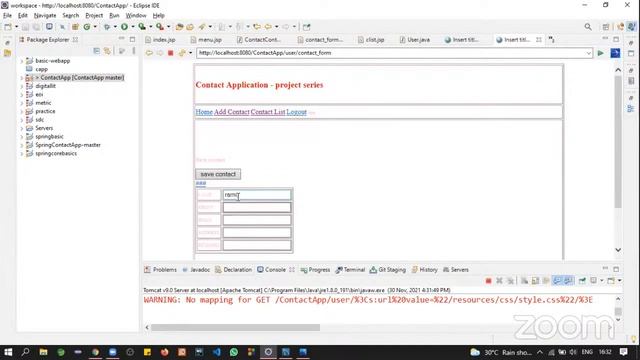Screen dimensions: 640x360
Task: Terminate server with the red console stop icon
Action: click(x=488, y=281)
